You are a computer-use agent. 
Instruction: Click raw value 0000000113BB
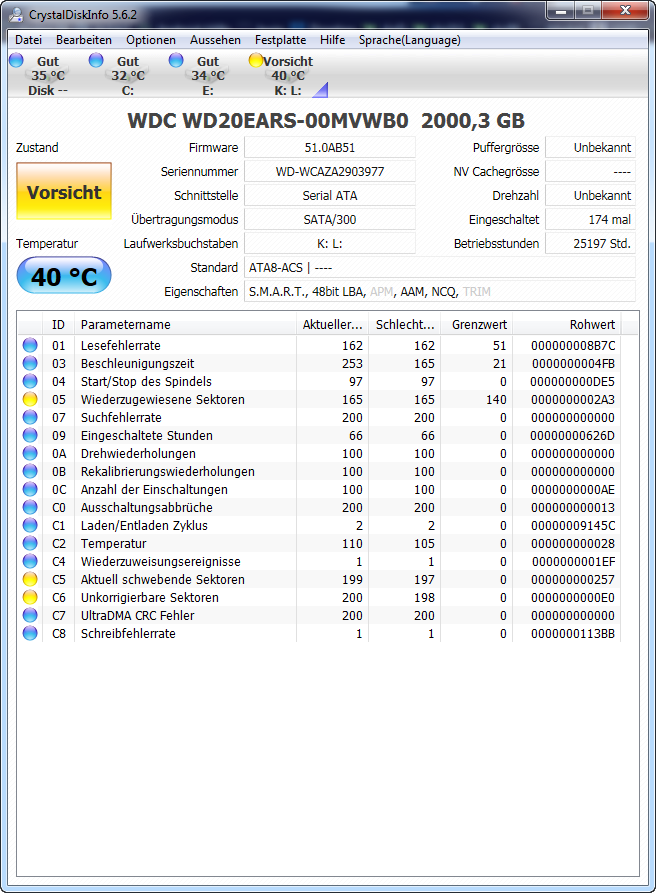573,633
